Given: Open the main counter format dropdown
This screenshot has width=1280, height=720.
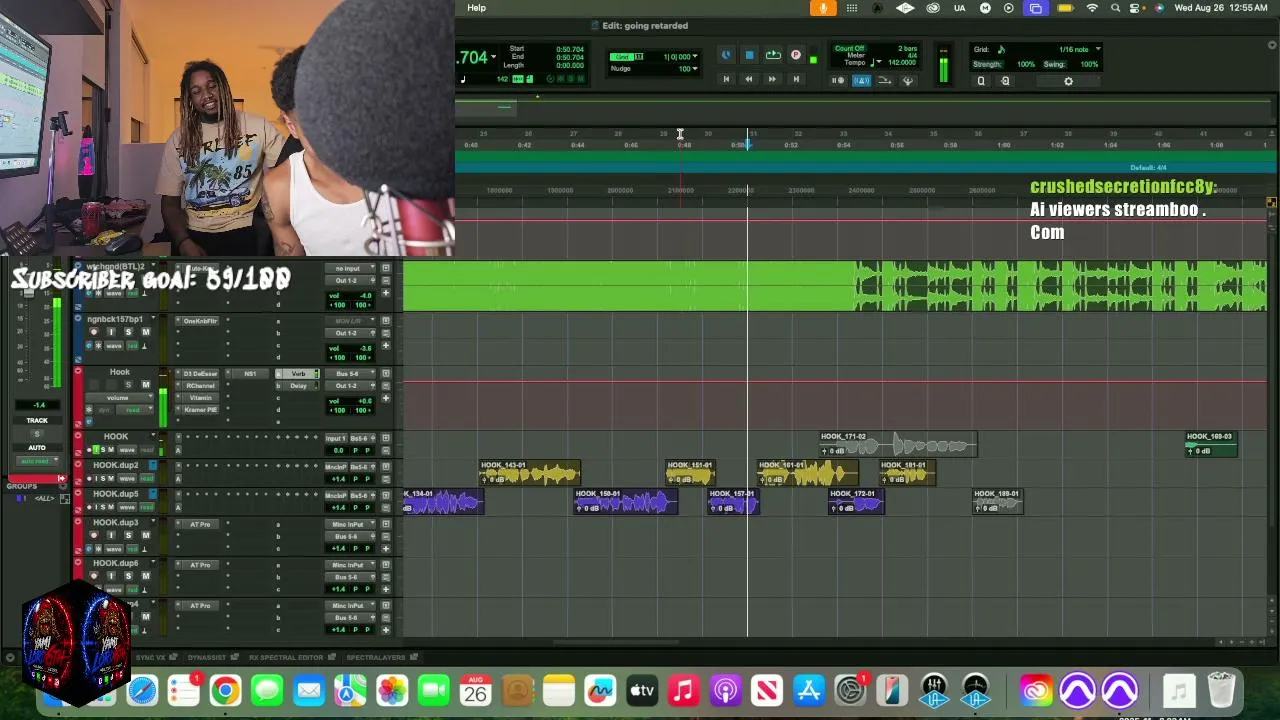Looking at the screenshot, I should 495,59.
